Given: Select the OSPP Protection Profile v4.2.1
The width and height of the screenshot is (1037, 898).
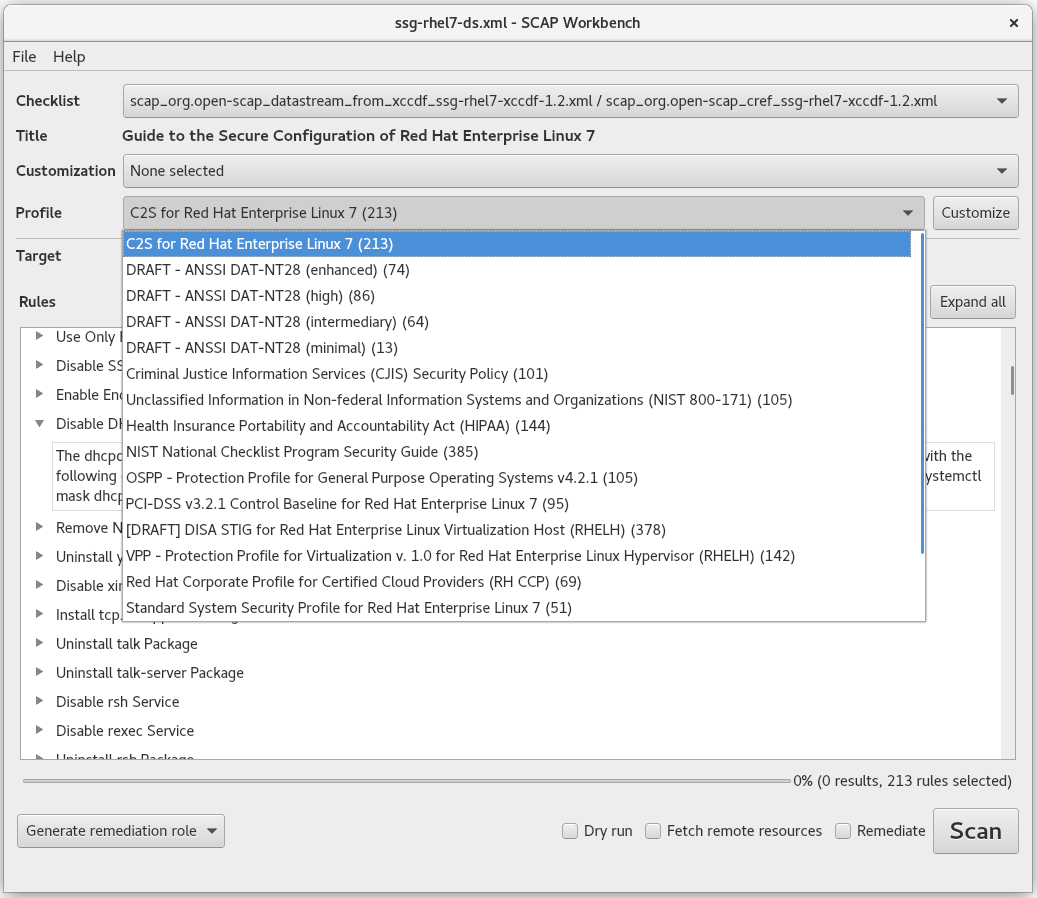Looking at the screenshot, I should click(382, 477).
